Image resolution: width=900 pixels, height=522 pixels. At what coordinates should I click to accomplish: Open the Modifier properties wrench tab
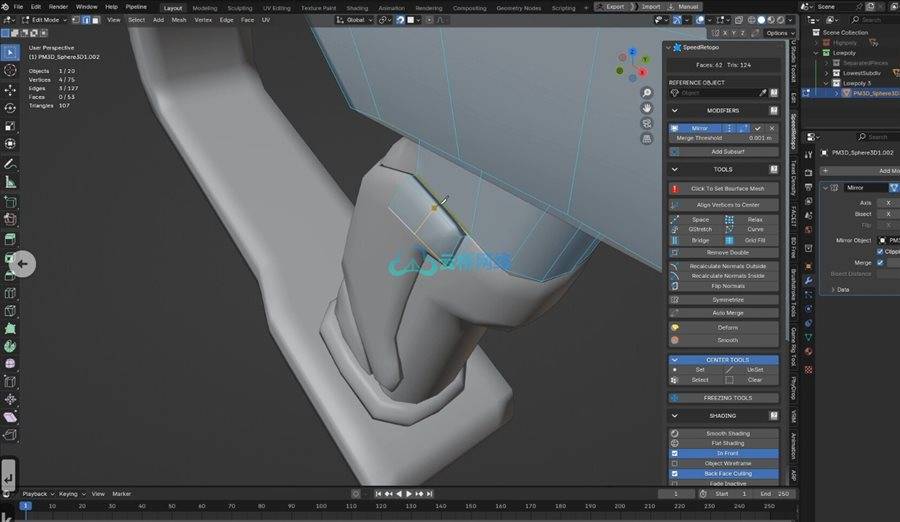808,281
